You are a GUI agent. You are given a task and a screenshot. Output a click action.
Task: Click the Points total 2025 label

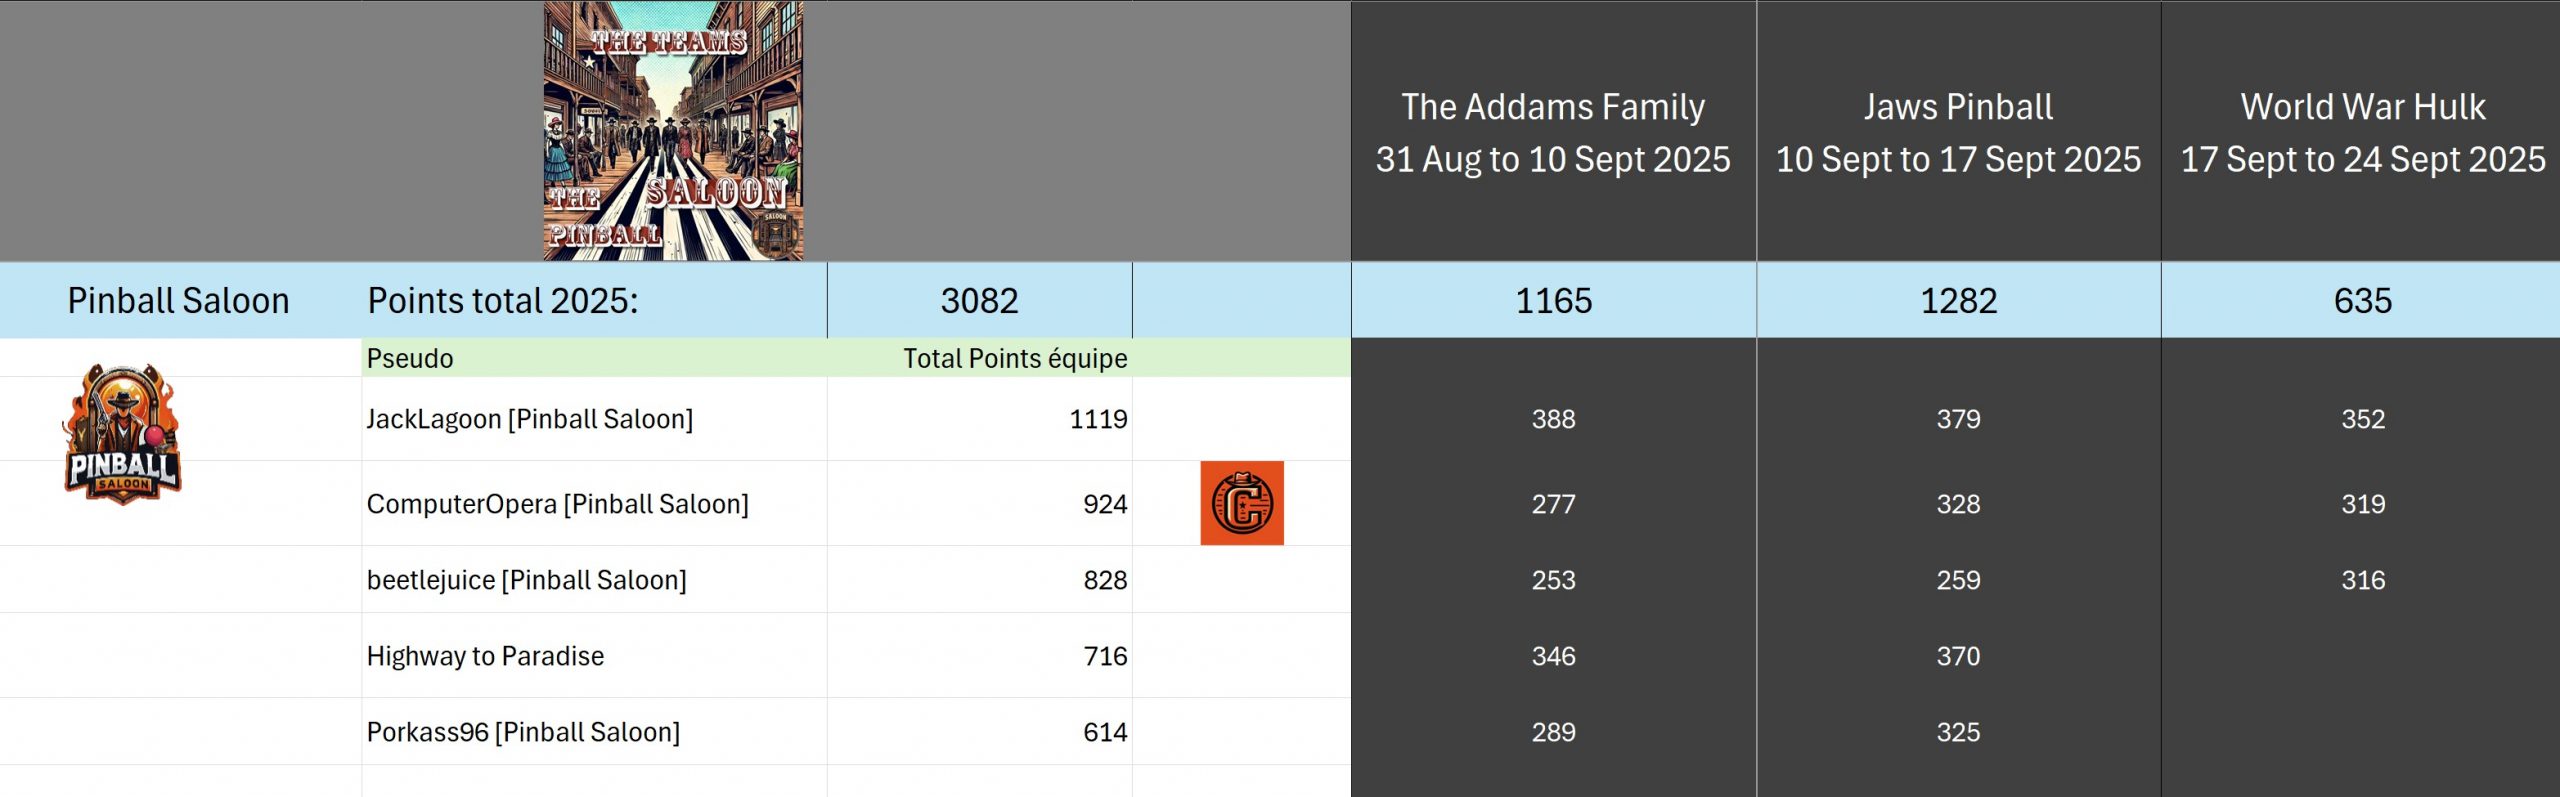click(x=502, y=301)
